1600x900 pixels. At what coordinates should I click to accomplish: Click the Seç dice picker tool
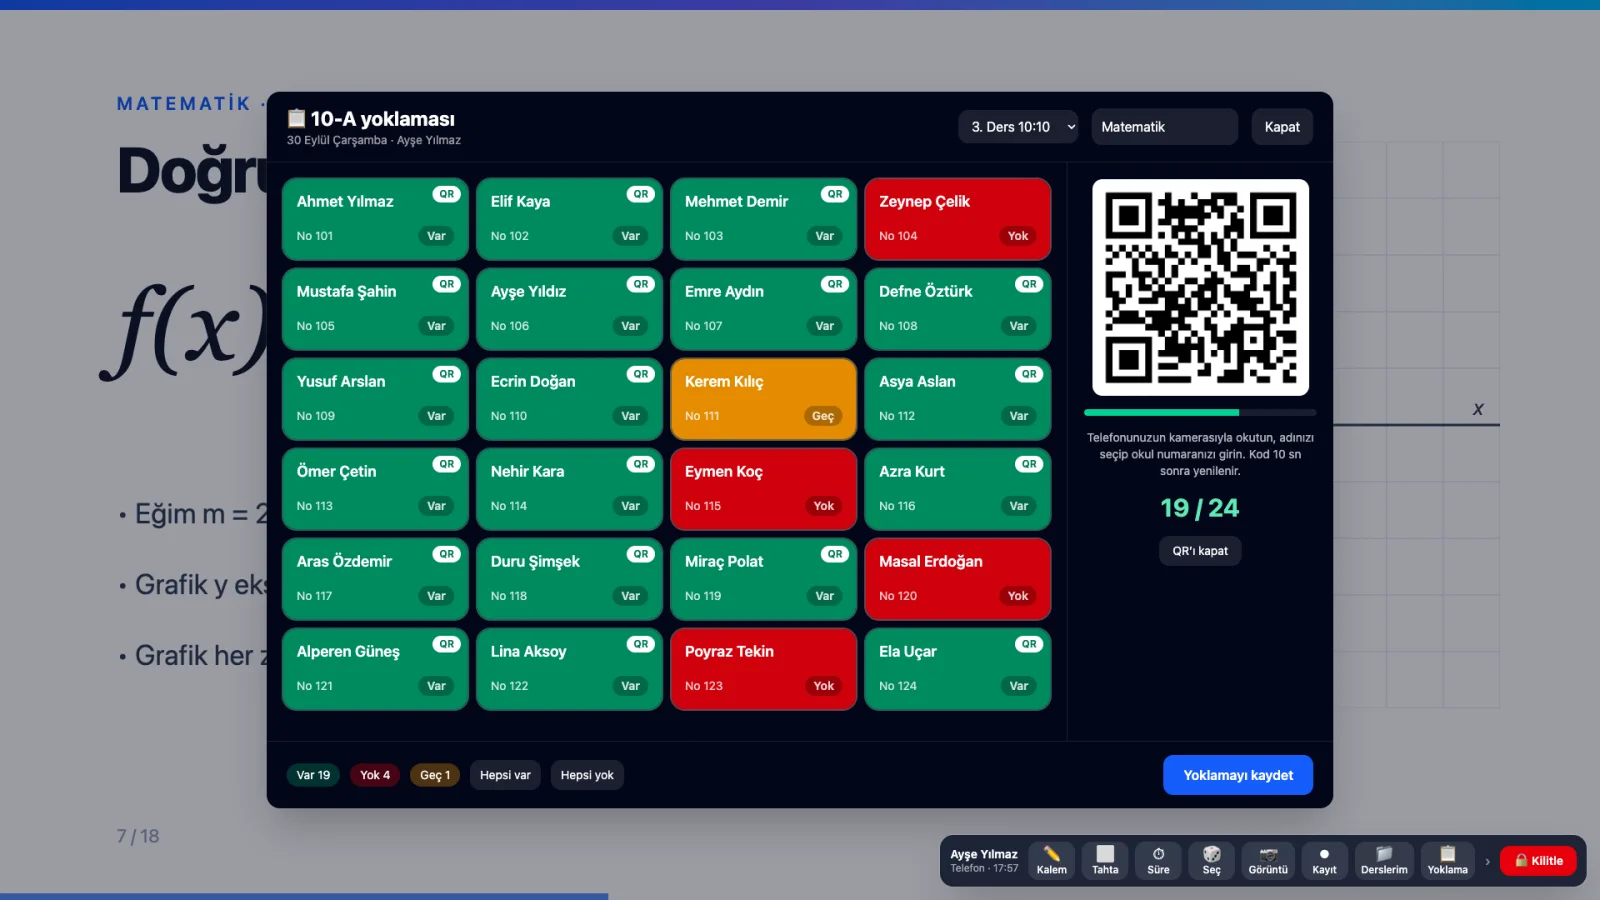point(1211,860)
